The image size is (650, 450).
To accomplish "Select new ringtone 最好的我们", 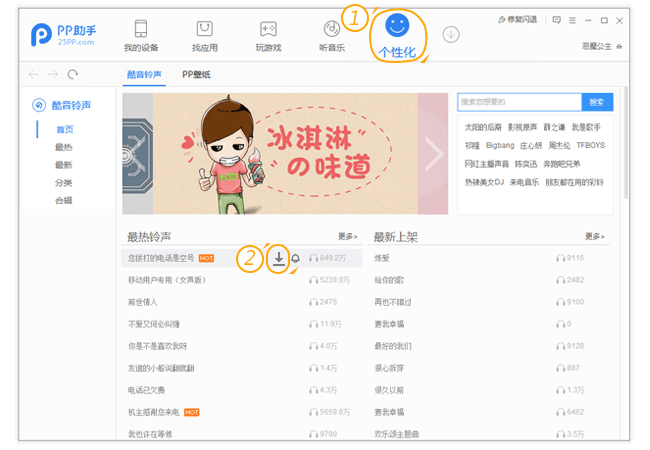I will pyautogui.click(x=393, y=346).
